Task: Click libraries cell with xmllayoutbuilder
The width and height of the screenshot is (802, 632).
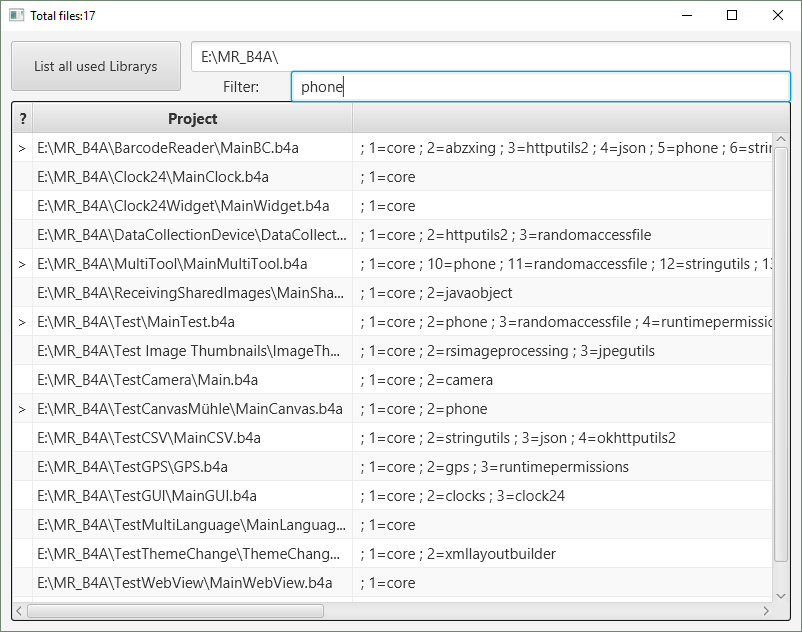Action: coord(563,554)
